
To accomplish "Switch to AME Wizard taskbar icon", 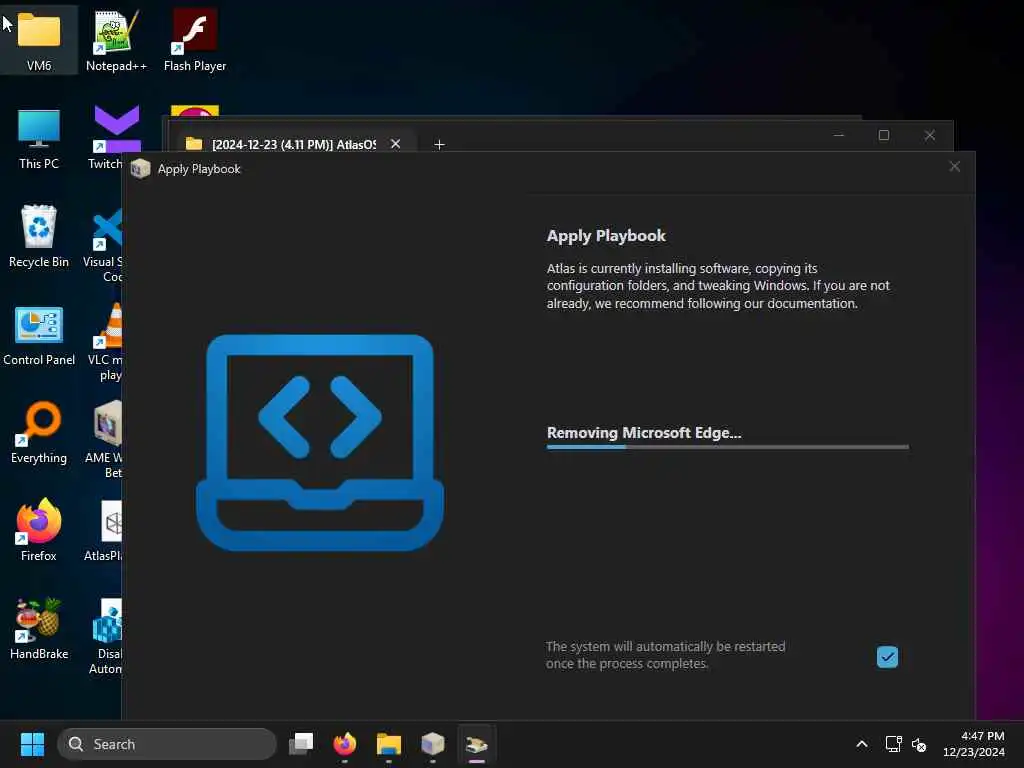I will [x=432, y=744].
